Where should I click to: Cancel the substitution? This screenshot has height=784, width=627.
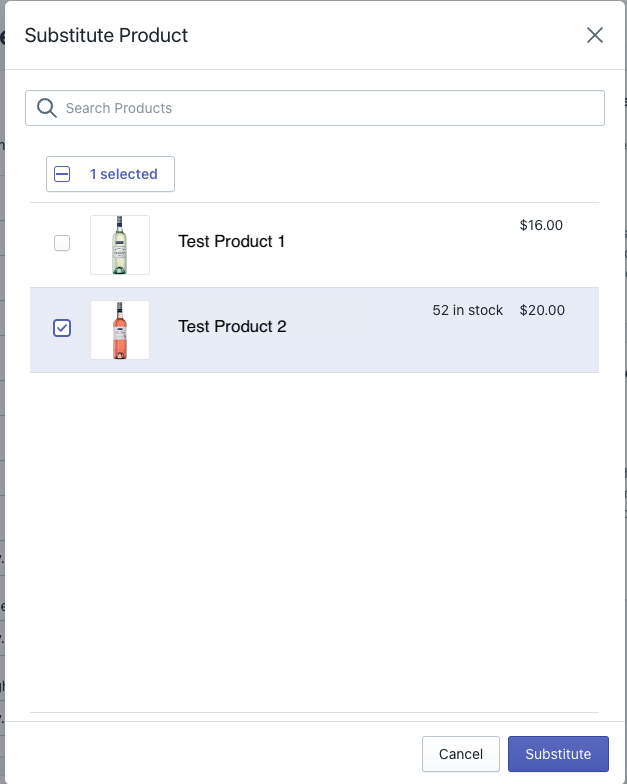[460, 754]
